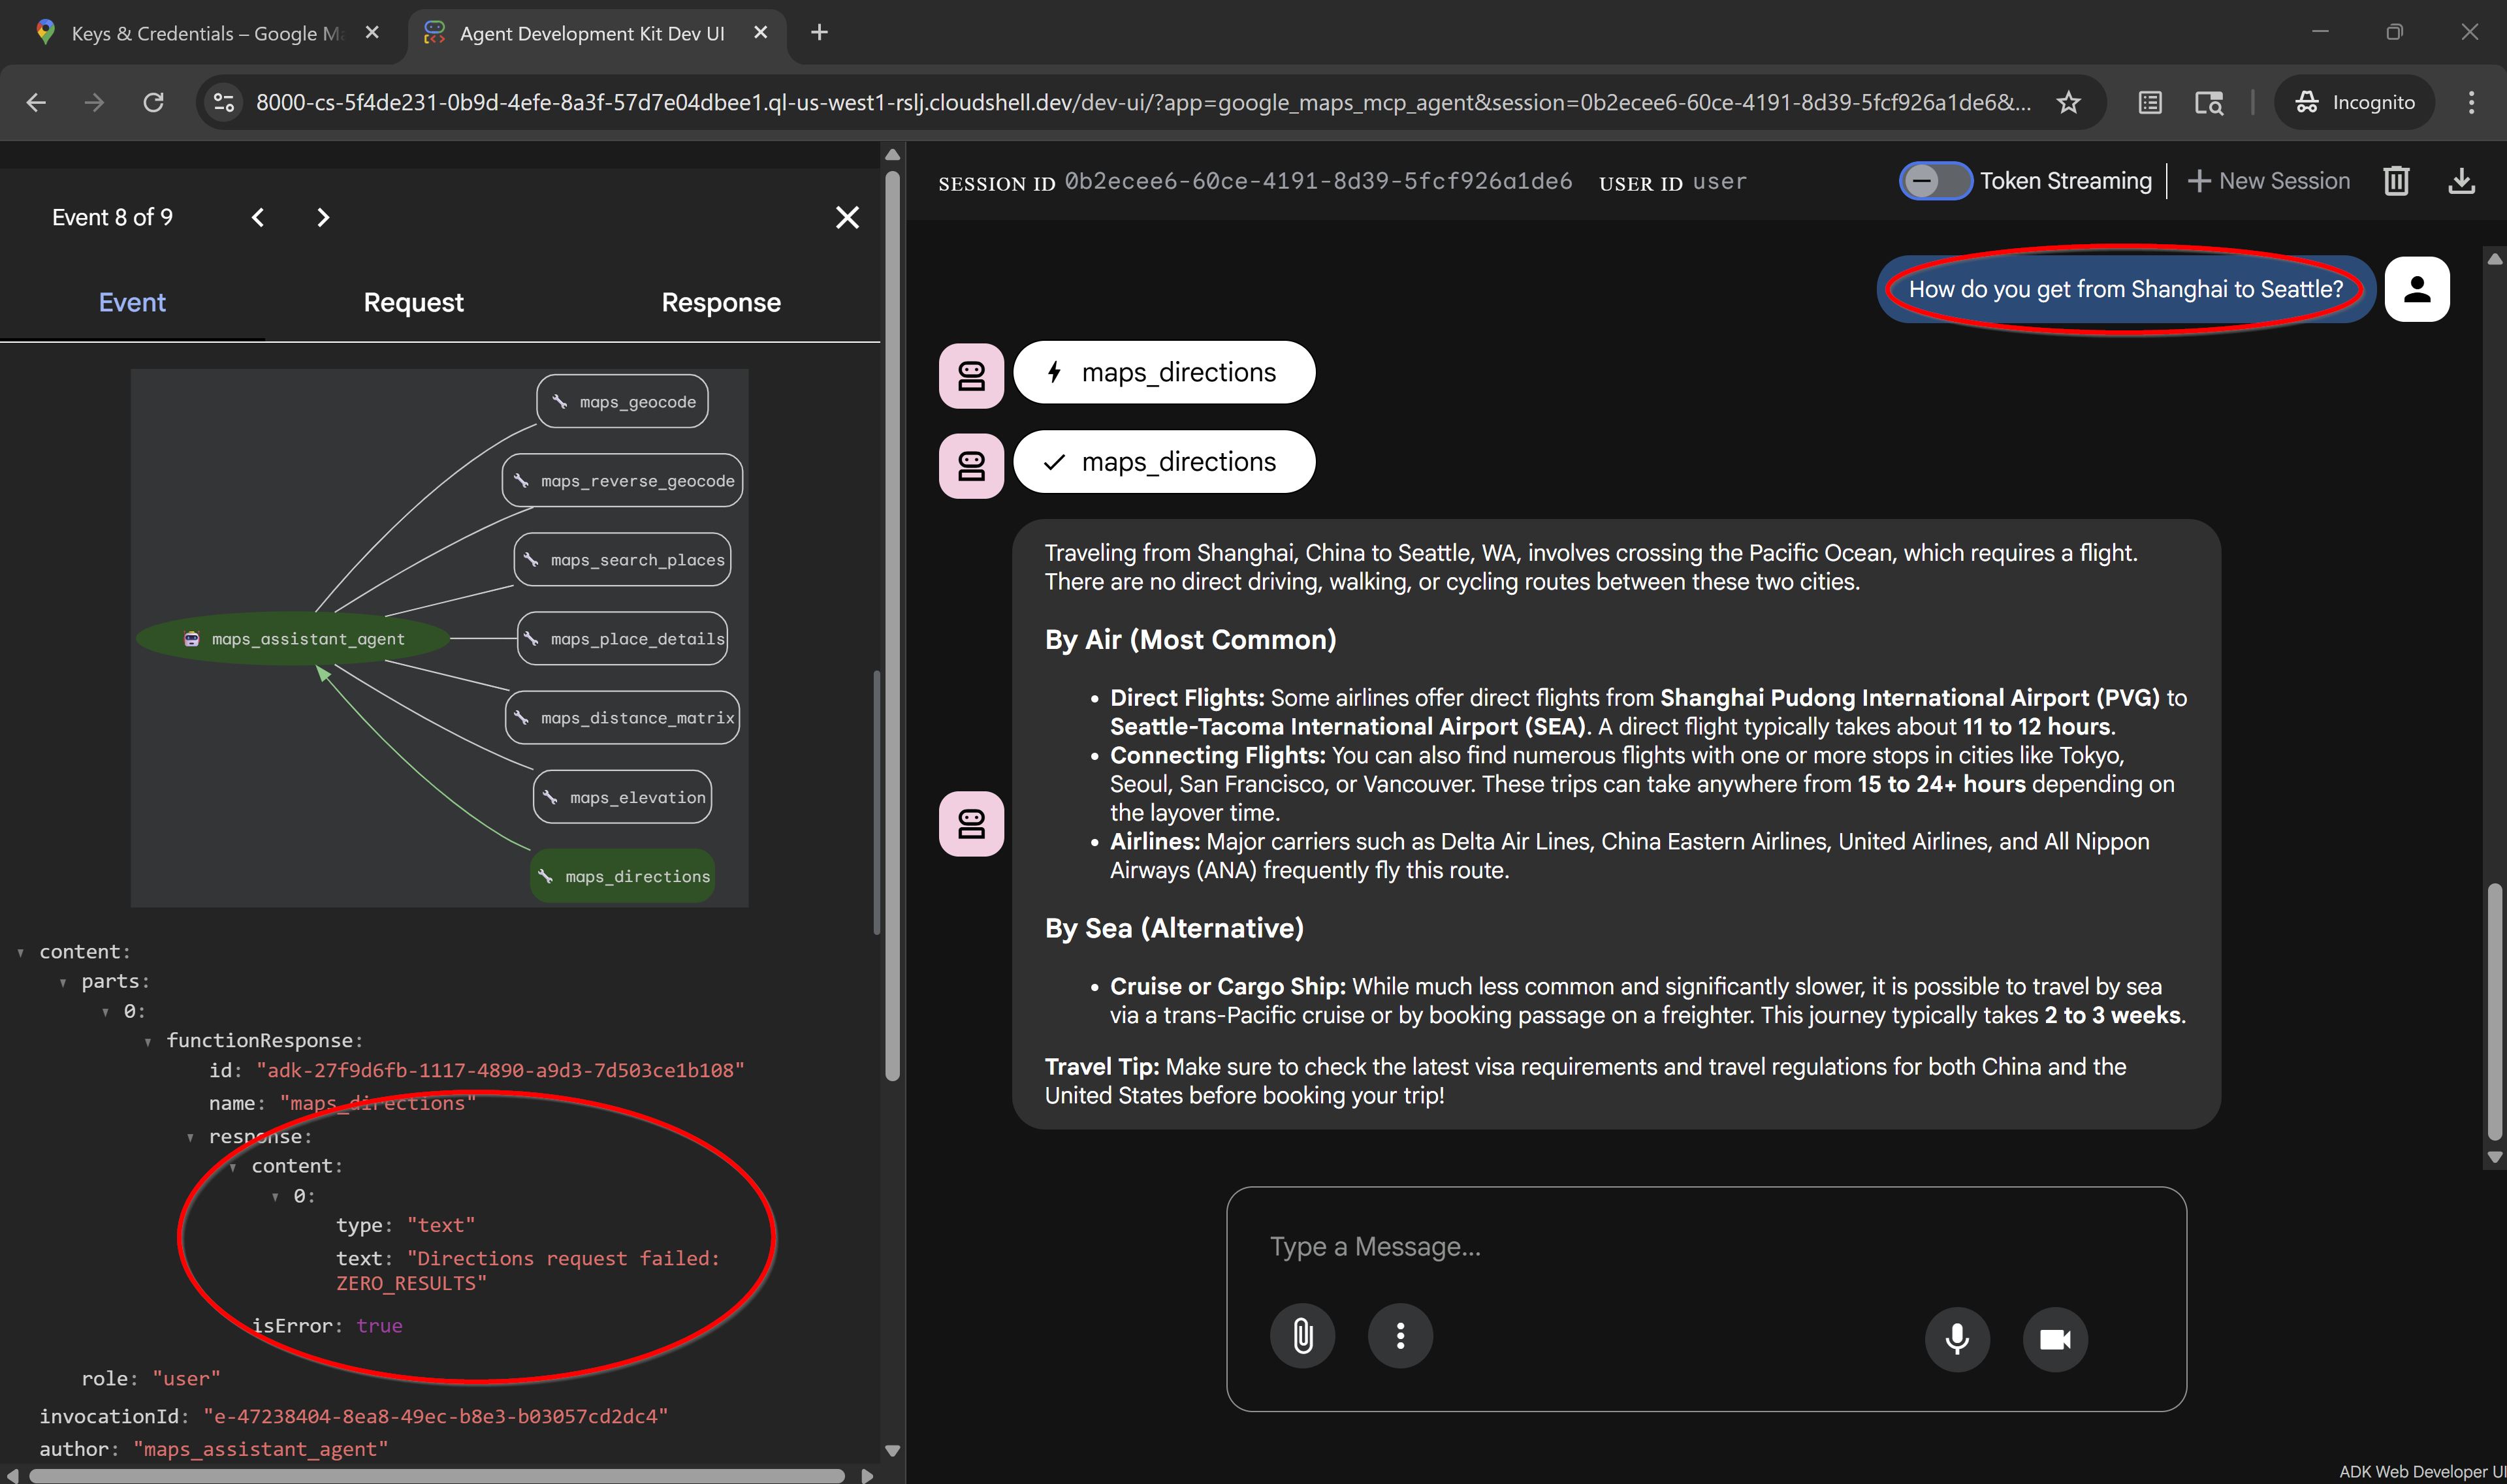
Task: Start video with the camera icon
Action: tap(2055, 1340)
